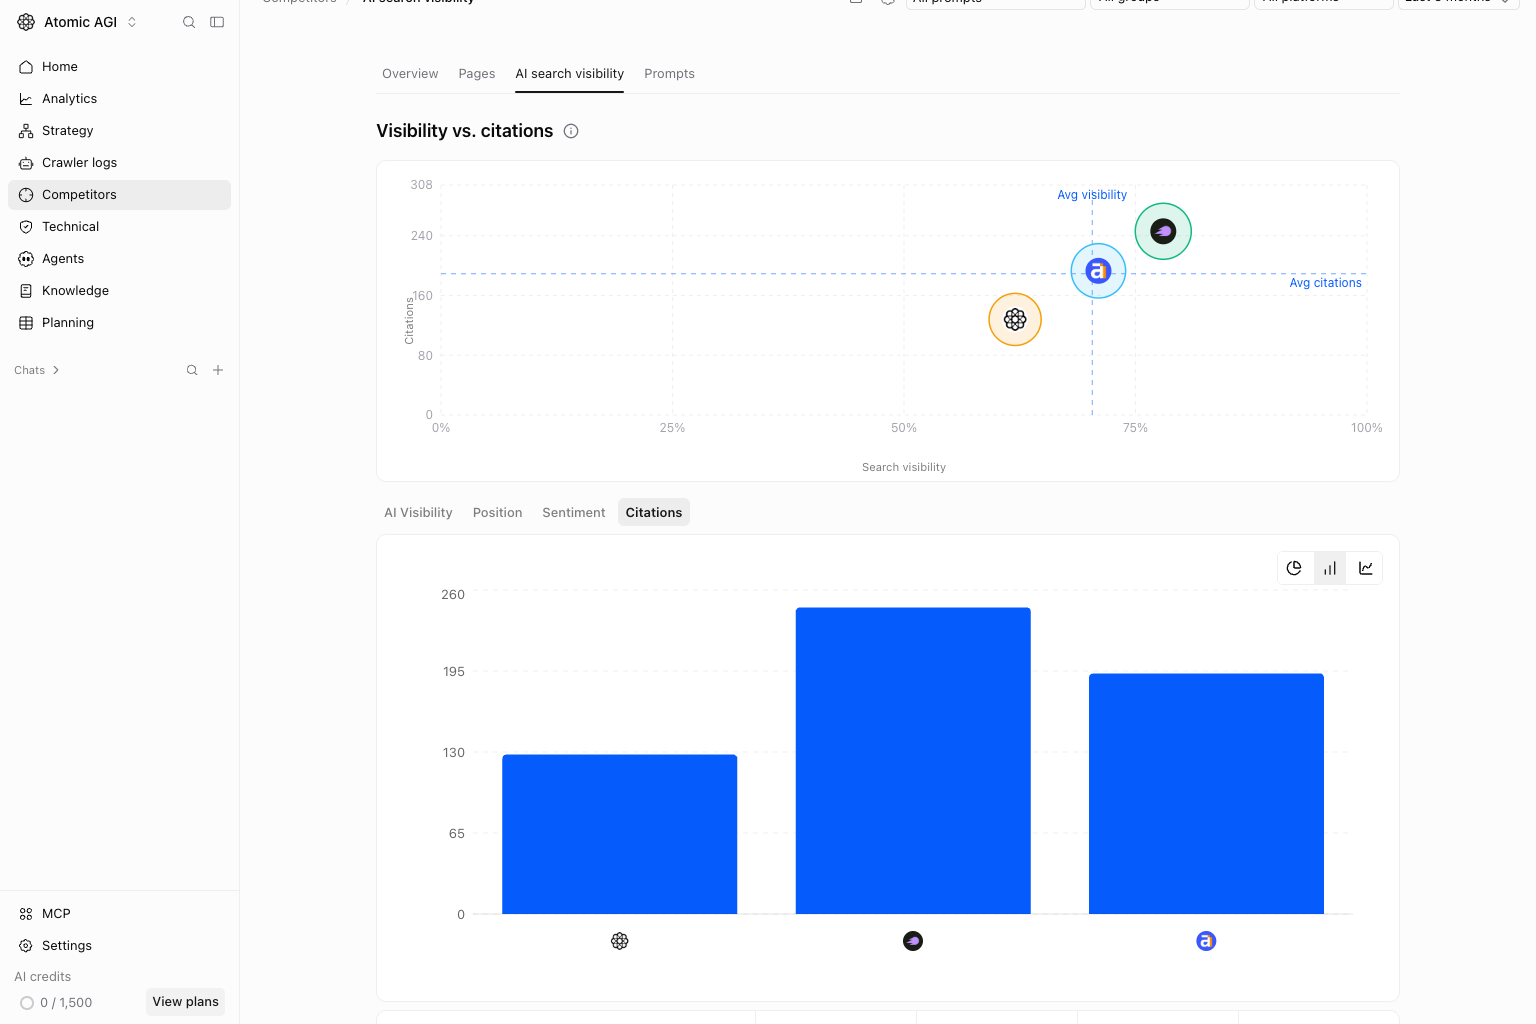Switch to the Prompts tab
This screenshot has height=1024, width=1536.
[x=669, y=74]
